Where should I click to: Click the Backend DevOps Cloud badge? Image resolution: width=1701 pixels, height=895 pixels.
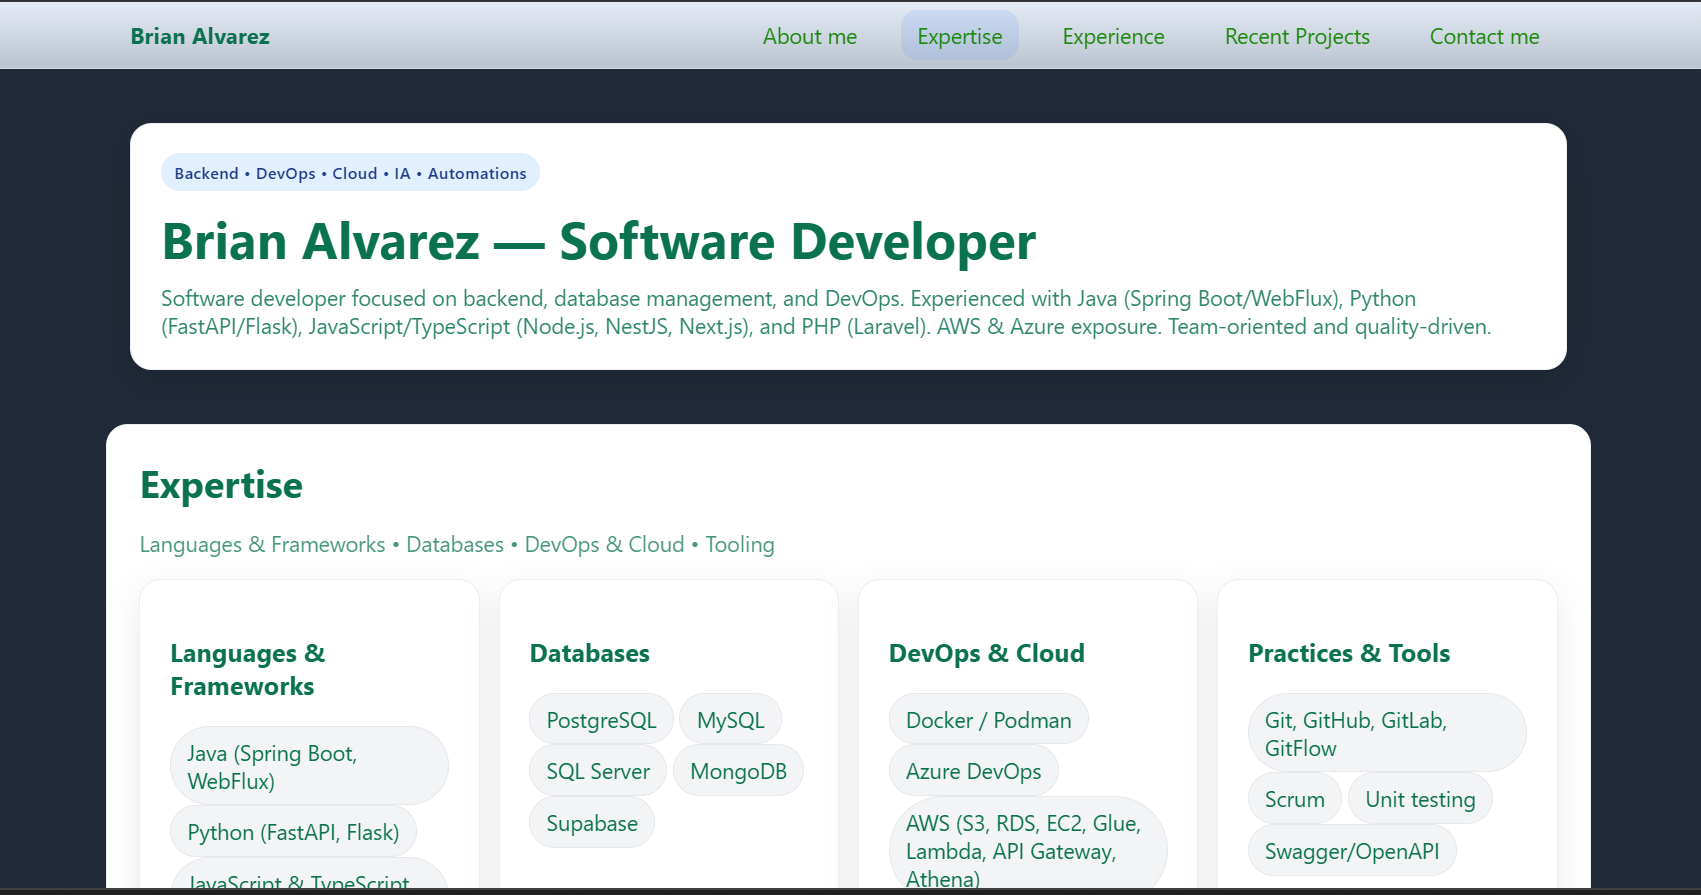coord(350,173)
